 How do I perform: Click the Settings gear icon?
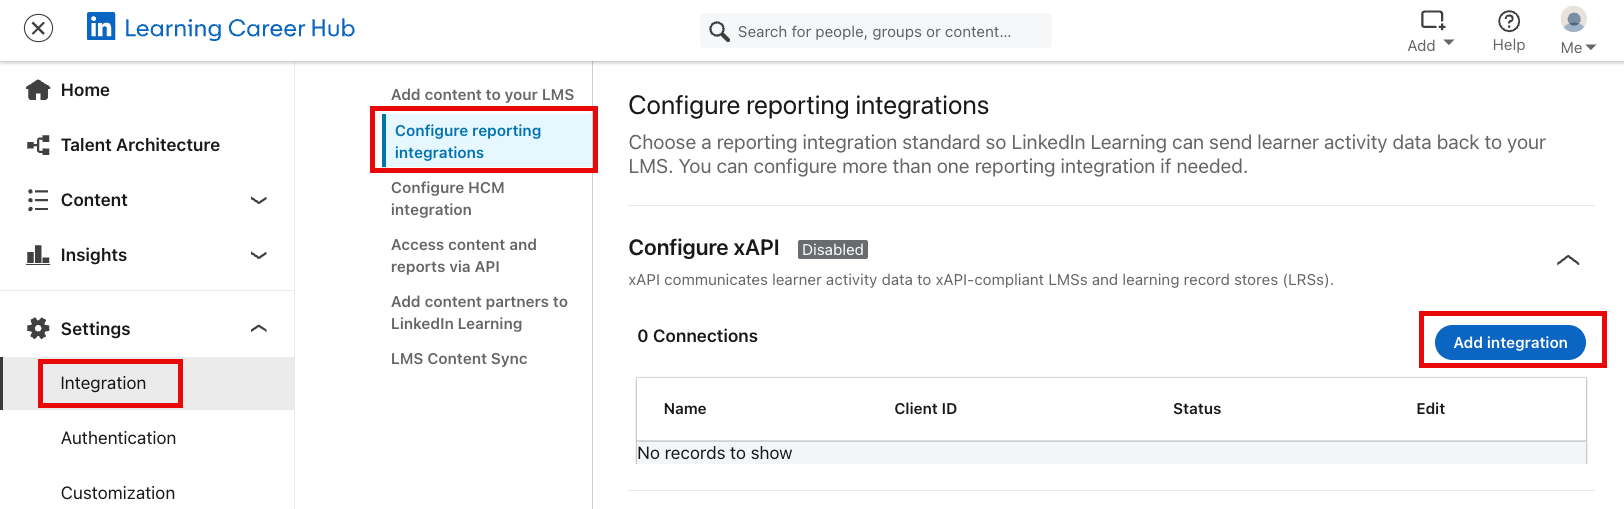[x=38, y=328]
